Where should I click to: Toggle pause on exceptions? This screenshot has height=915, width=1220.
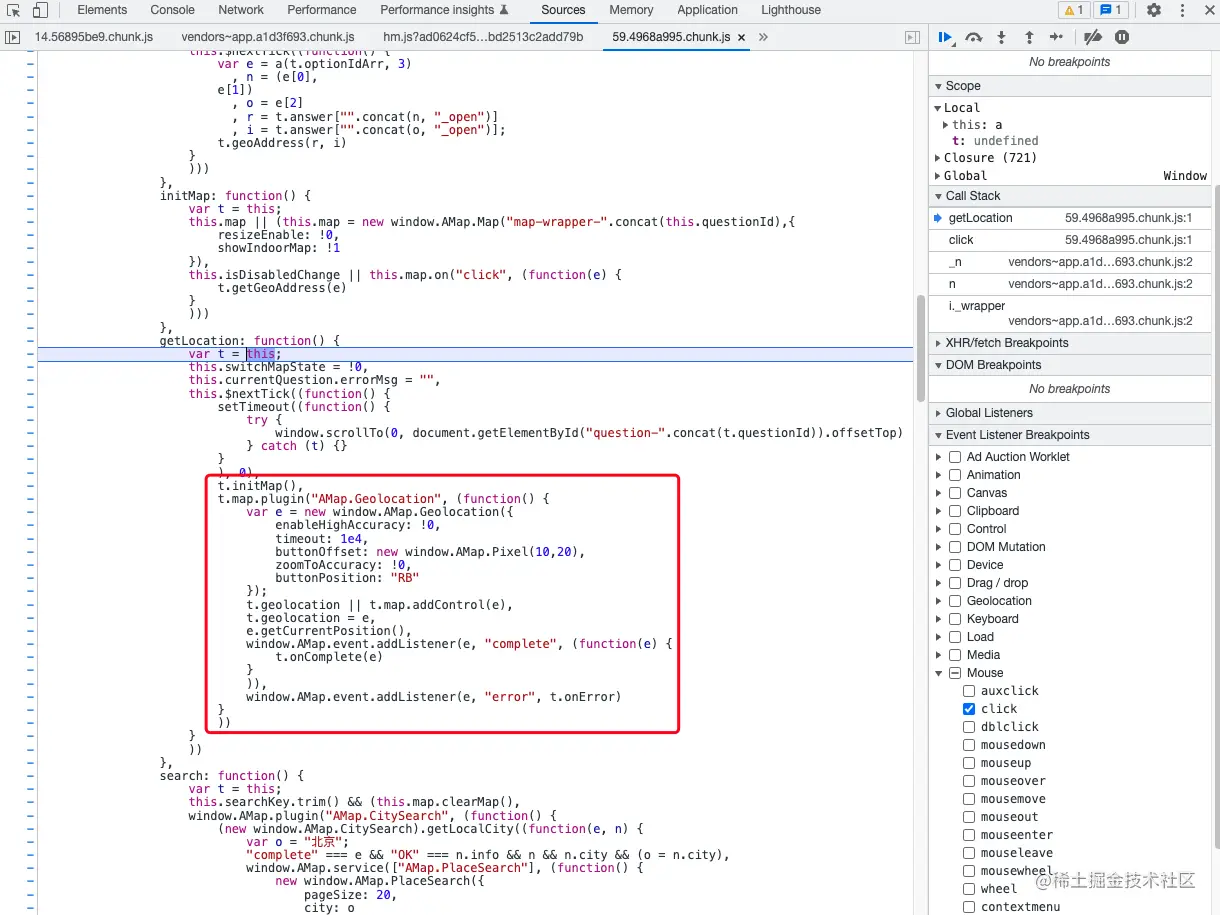1121,37
